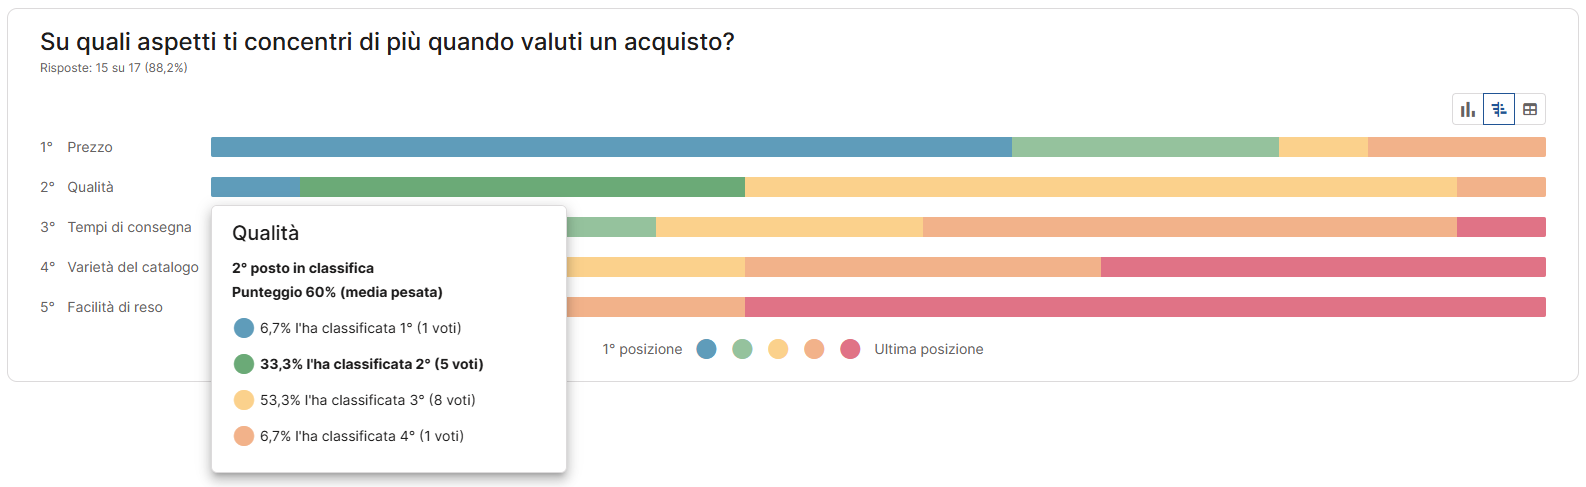1586x487 pixels.
Task: Click the yellow third-position legend dot
Action: 778,349
